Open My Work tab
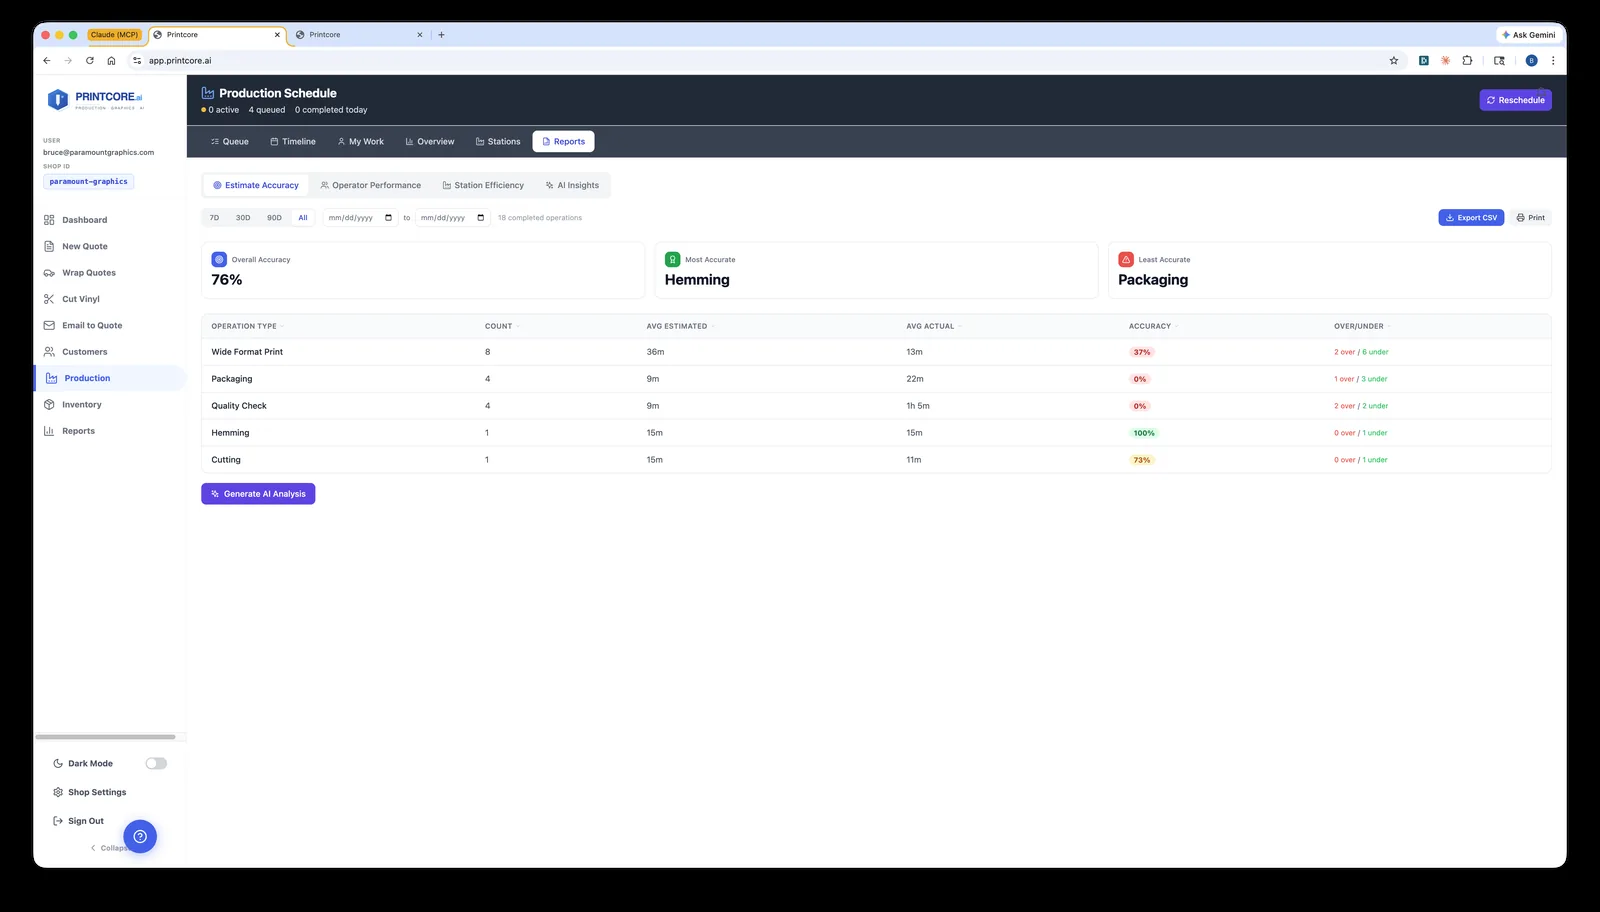This screenshot has width=1600, height=912. coord(361,142)
